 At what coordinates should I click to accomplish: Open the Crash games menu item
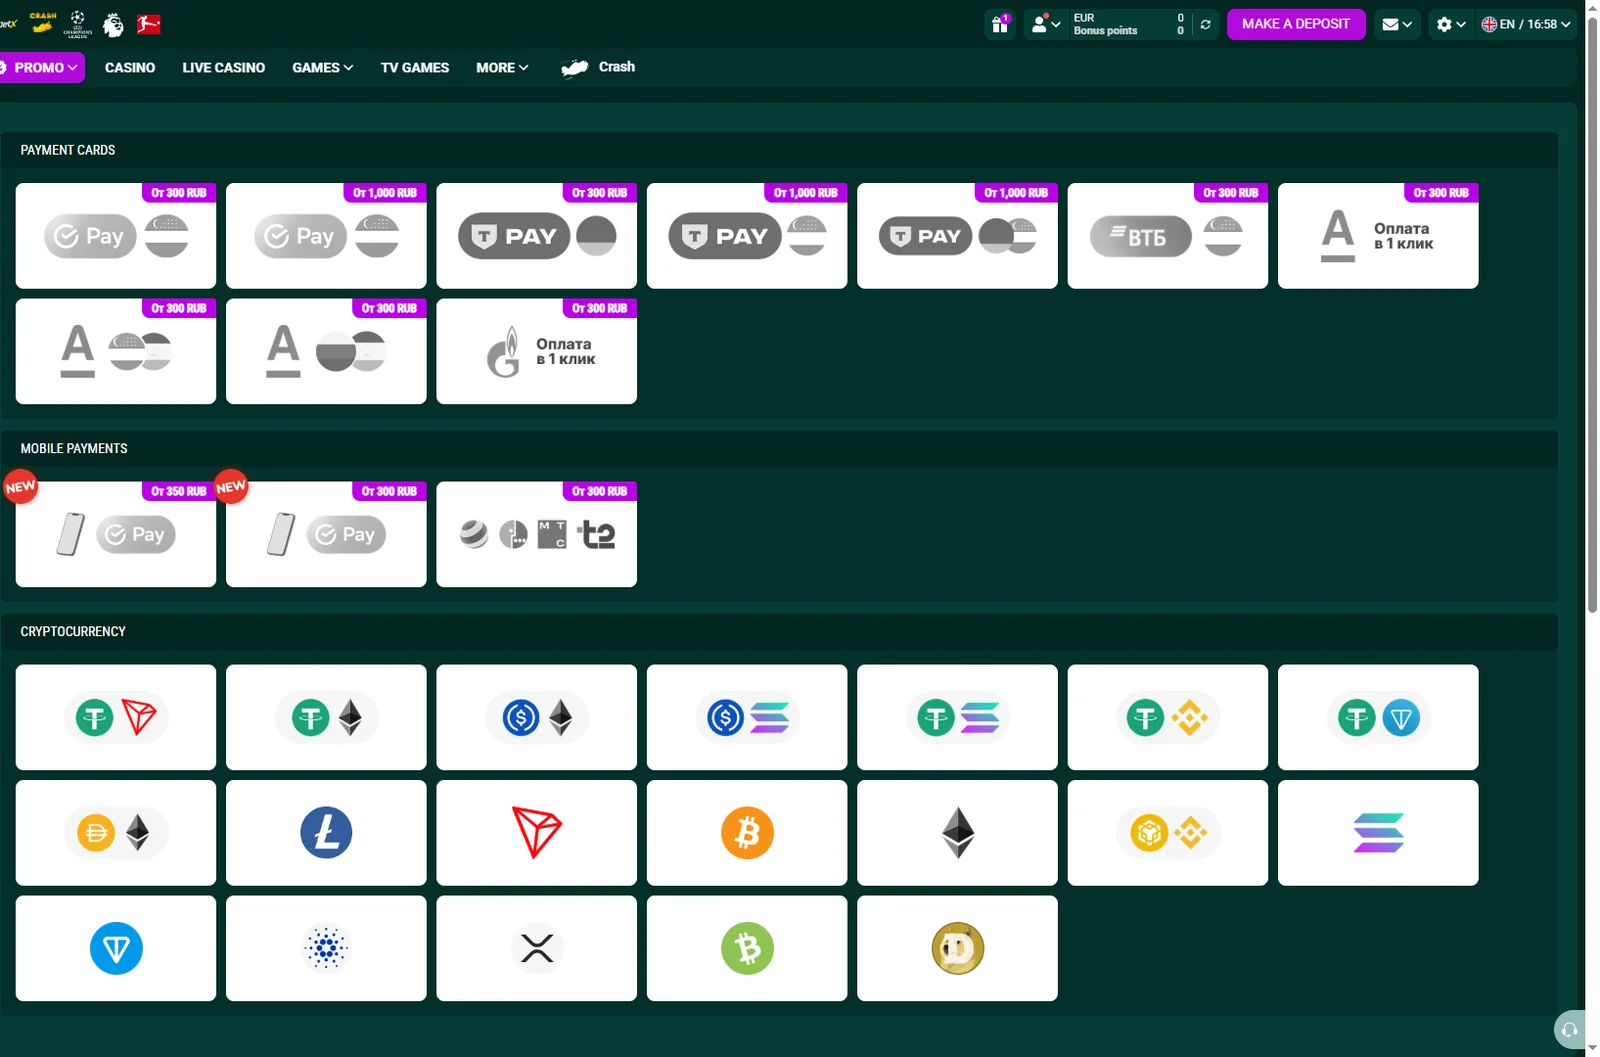(598, 67)
